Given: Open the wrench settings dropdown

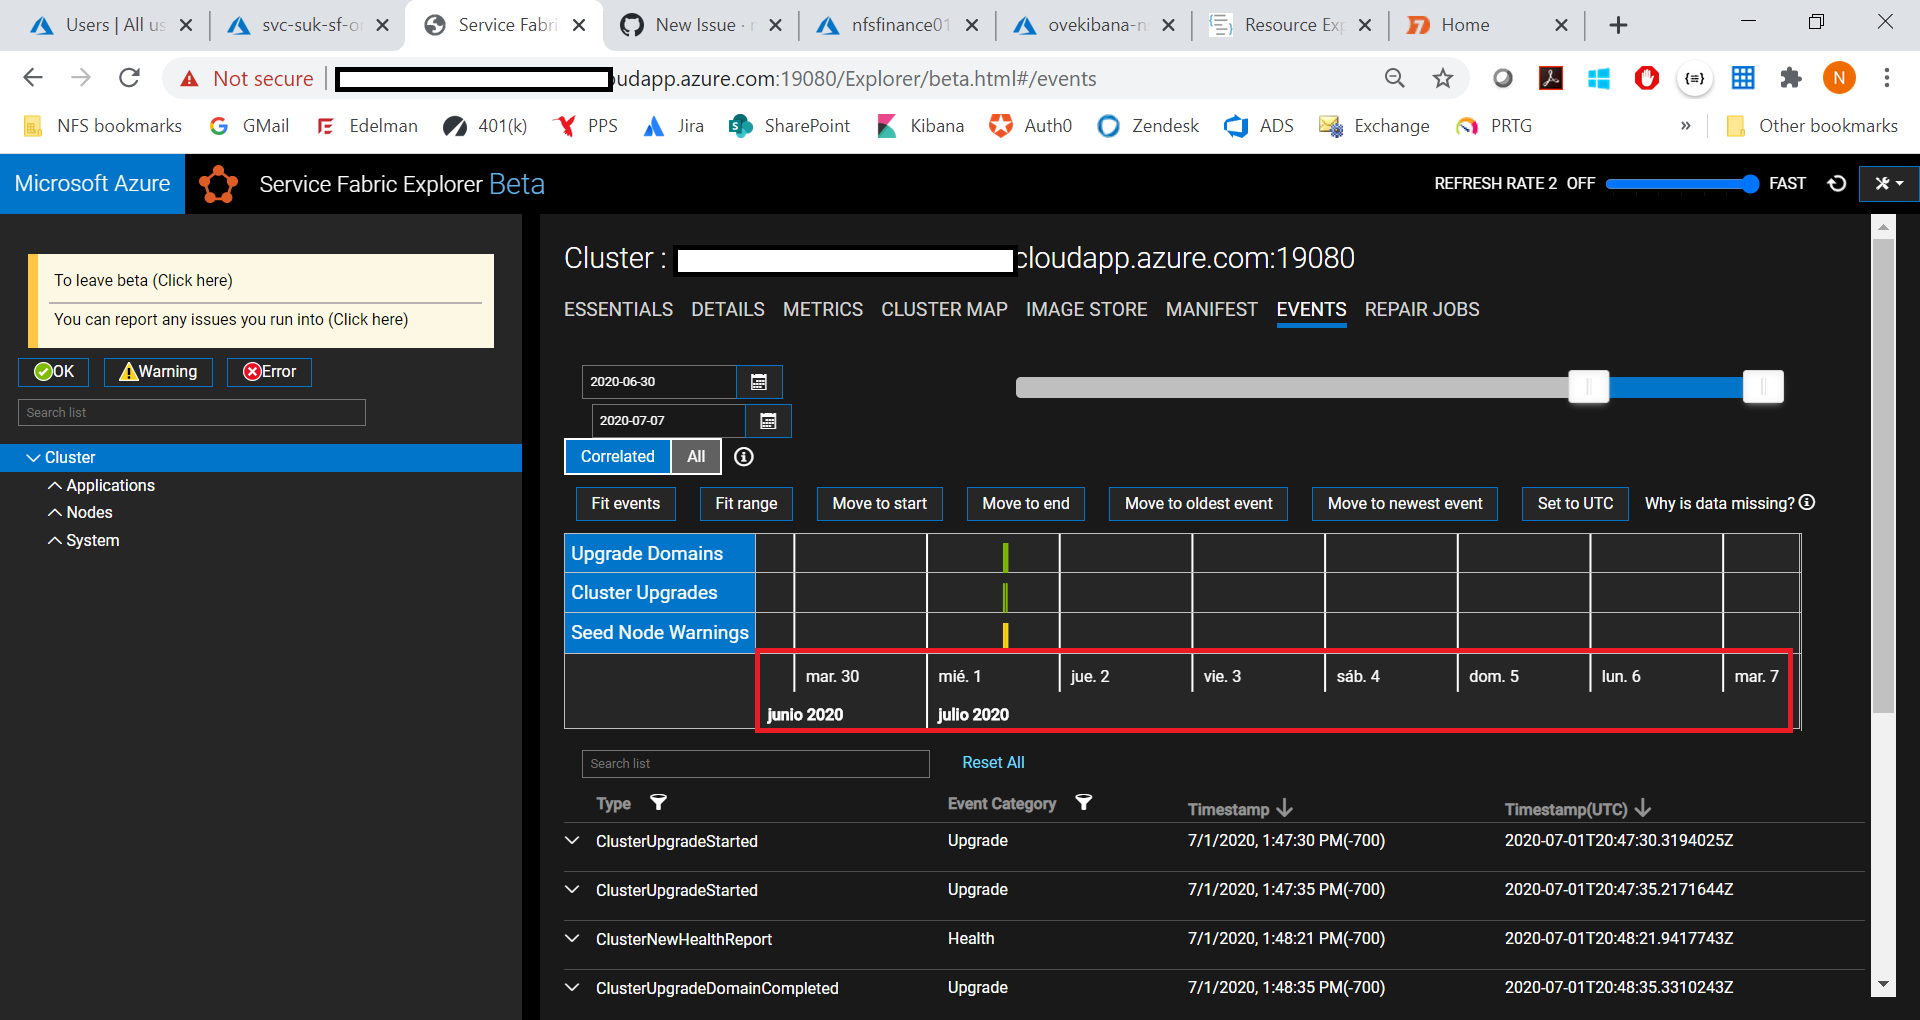Looking at the screenshot, I should (x=1888, y=183).
